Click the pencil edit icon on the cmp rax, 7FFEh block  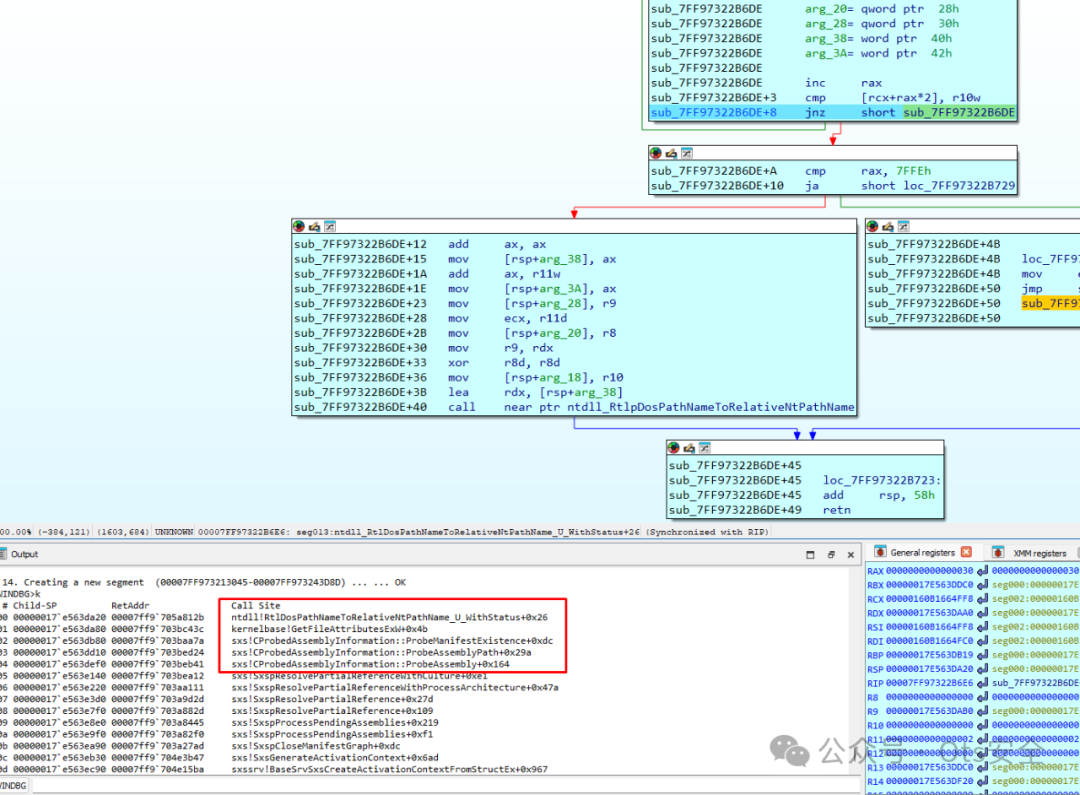pyautogui.click(x=672, y=153)
